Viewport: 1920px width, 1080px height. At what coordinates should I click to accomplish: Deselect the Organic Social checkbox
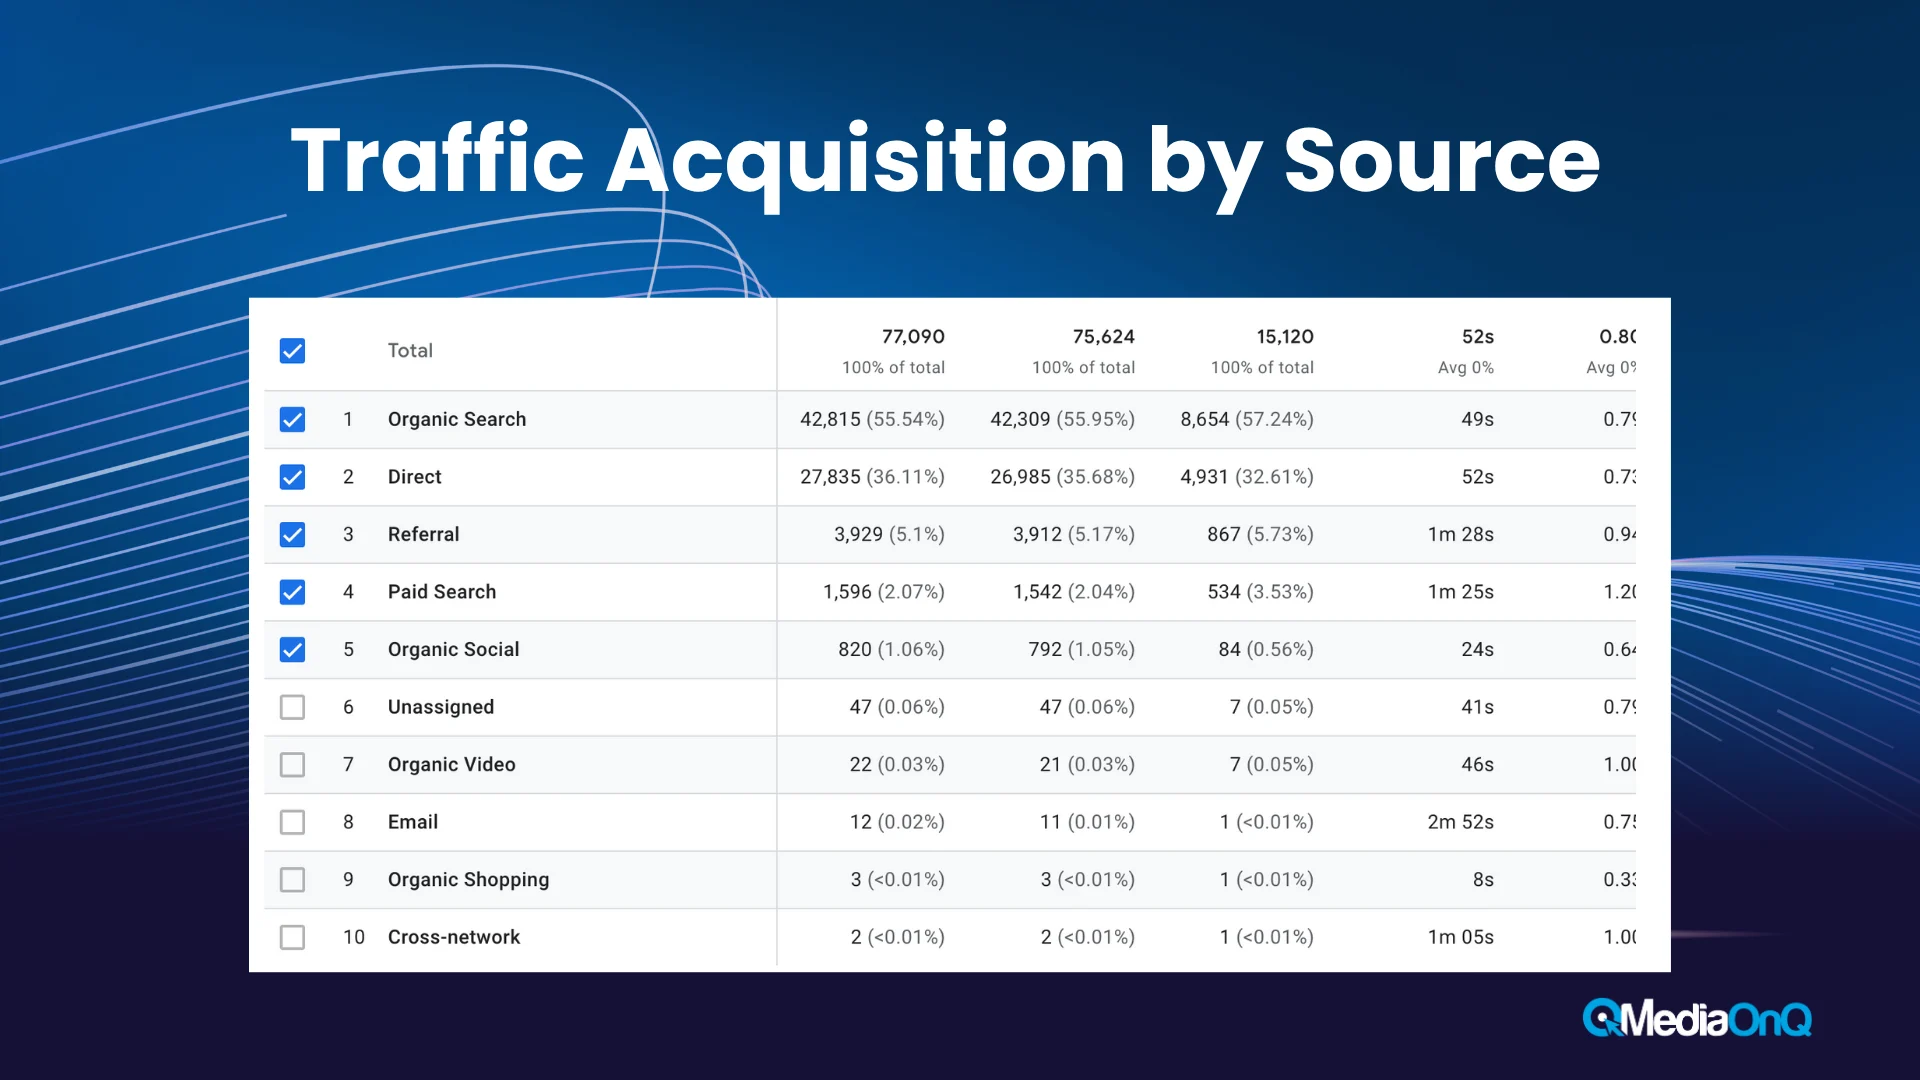point(292,650)
